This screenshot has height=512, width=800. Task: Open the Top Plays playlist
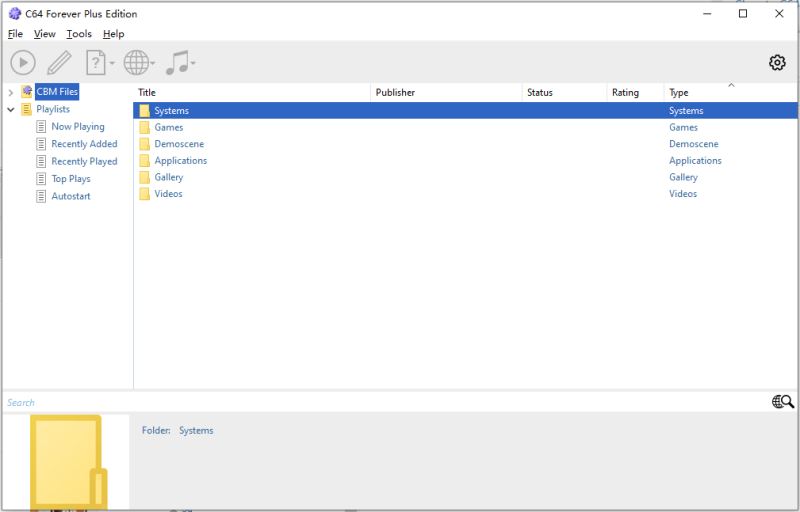[x=71, y=178]
